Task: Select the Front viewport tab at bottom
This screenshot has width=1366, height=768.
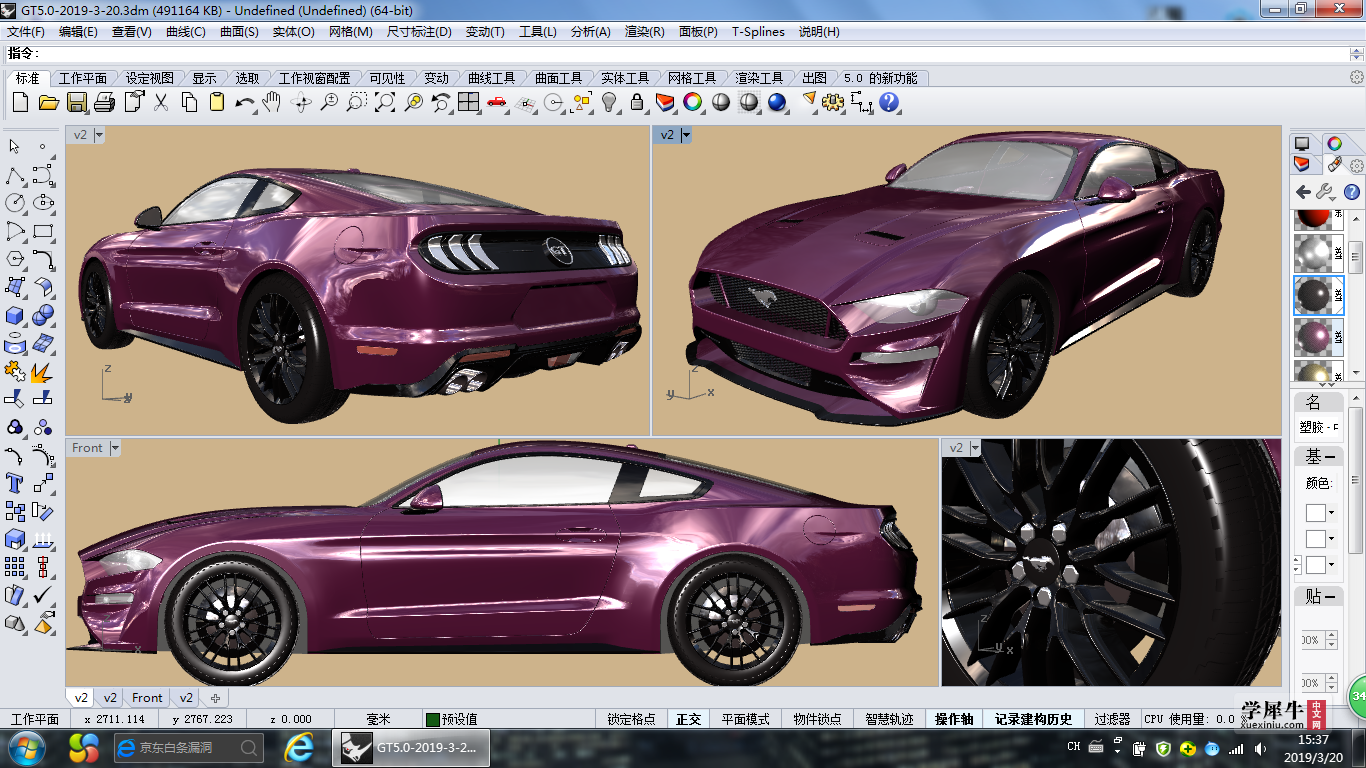Action: coord(147,698)
